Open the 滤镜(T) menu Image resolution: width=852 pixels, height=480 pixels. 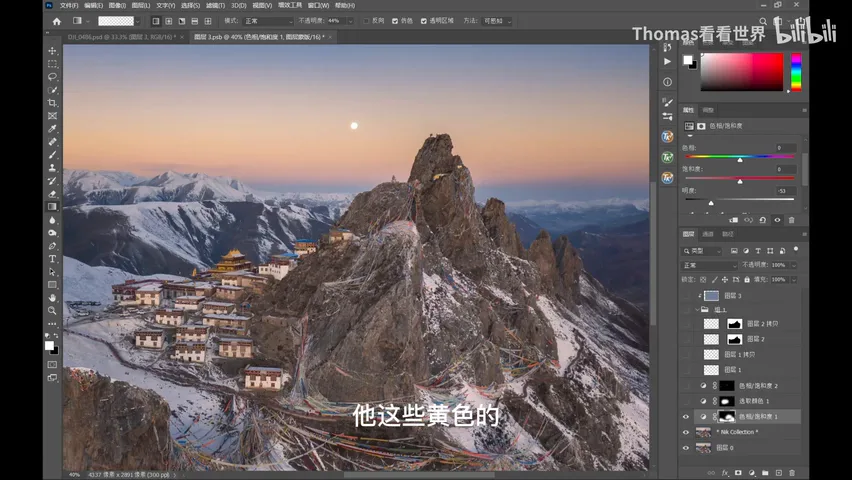click(x=215, y=5)
